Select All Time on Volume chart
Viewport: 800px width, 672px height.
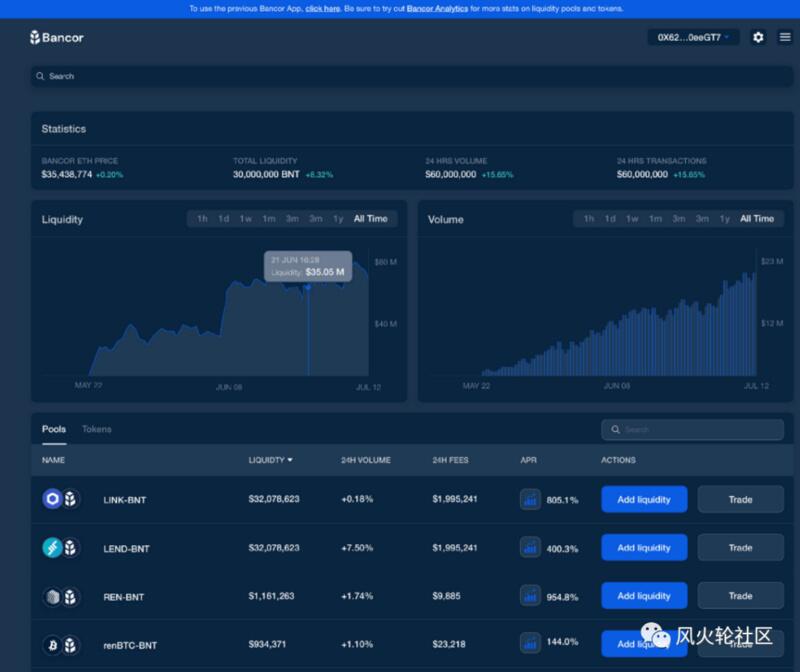[x=757, y=218]
